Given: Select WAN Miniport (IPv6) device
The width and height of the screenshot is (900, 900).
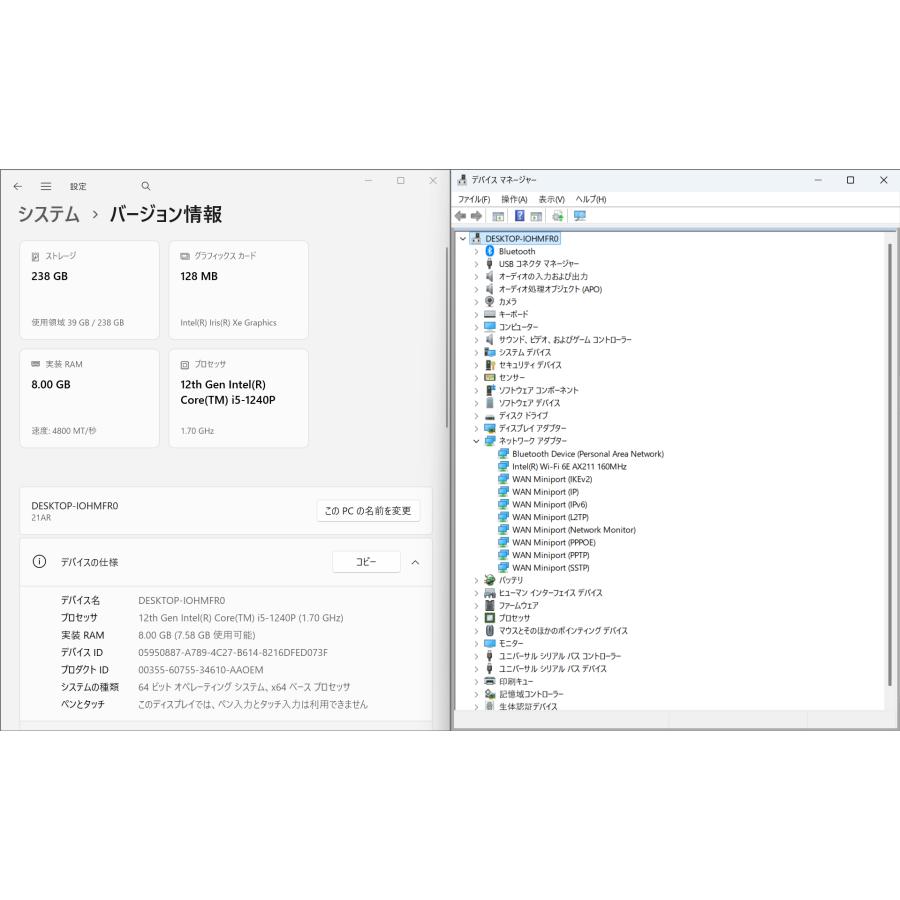Looking at the screenshot, I should coord(549,504).
